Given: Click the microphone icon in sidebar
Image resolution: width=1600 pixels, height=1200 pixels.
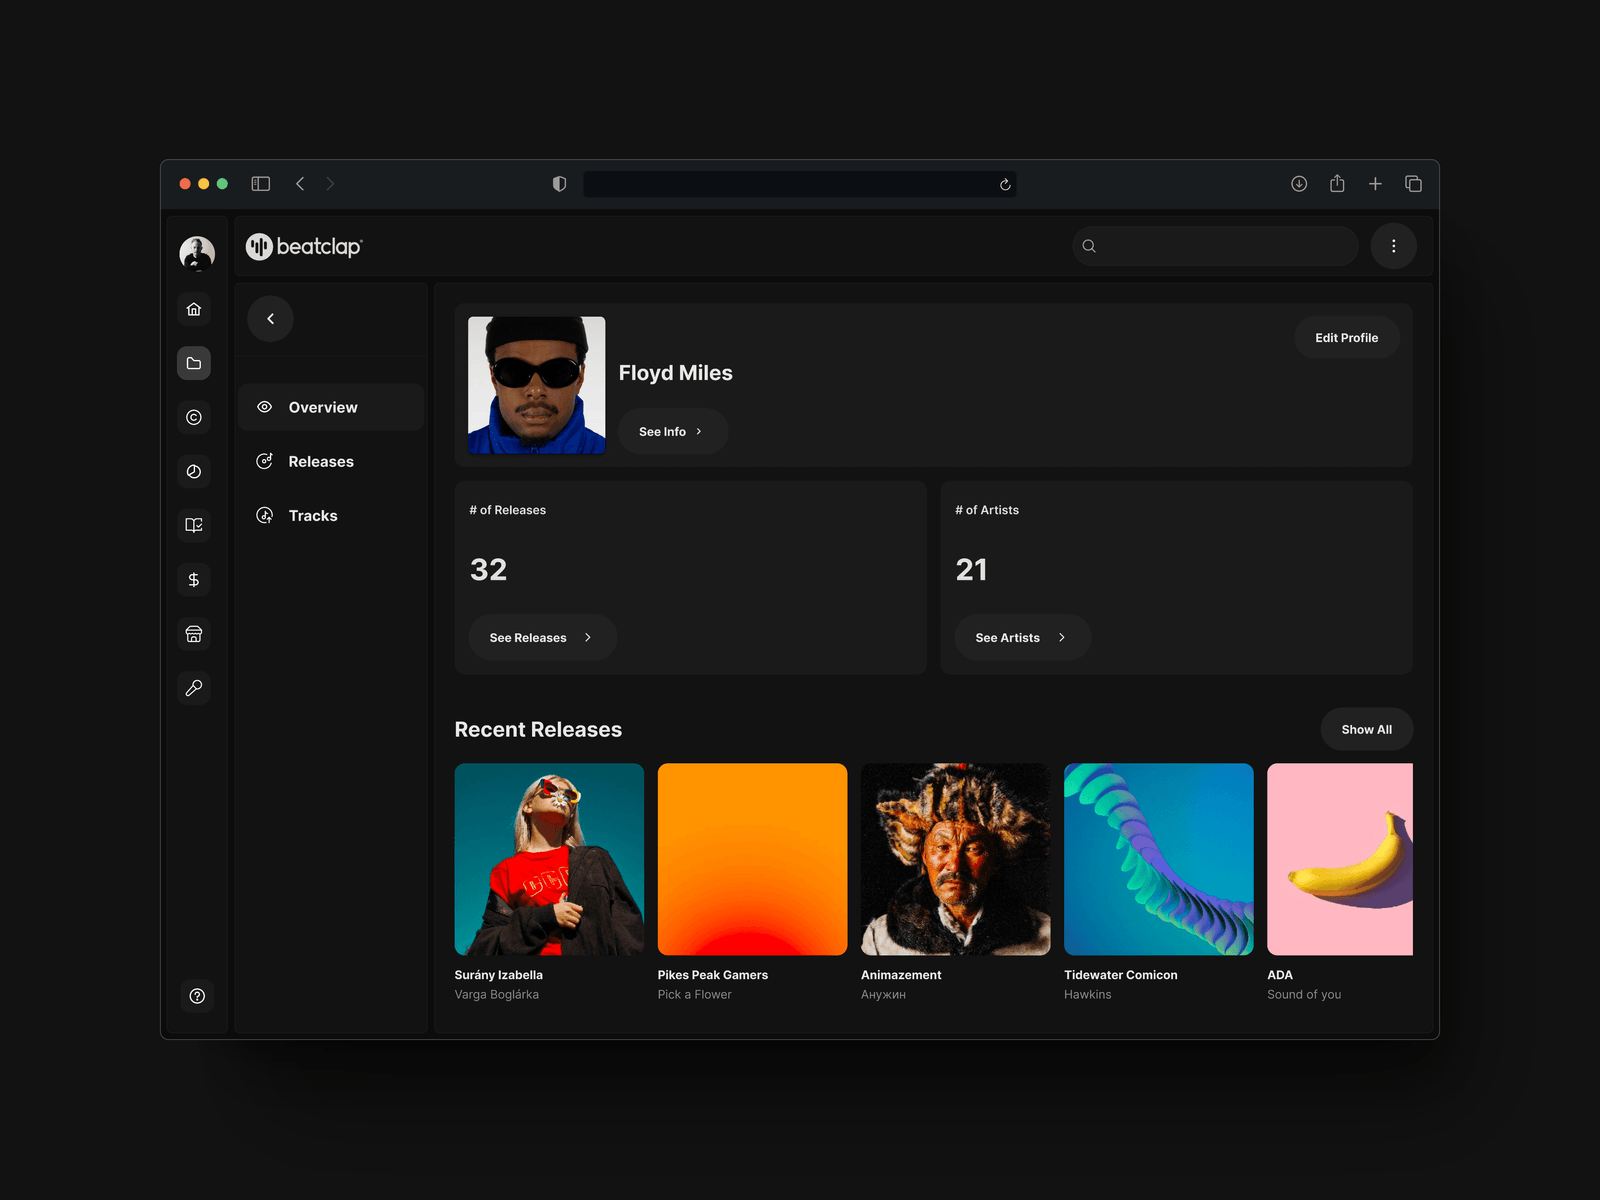Looking at the screenshot, I should coord(194,688).
